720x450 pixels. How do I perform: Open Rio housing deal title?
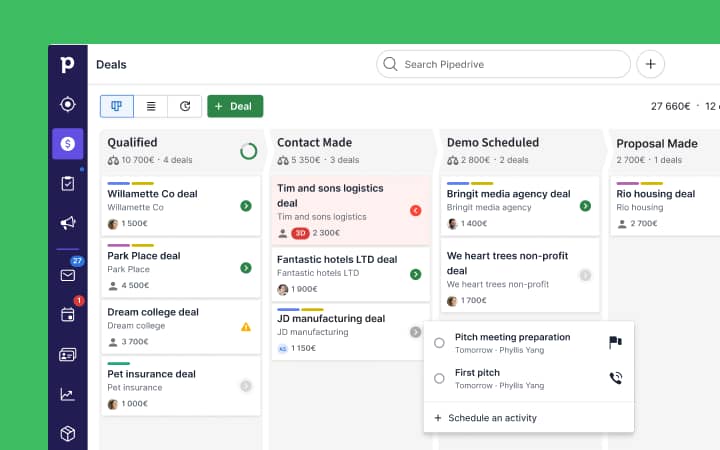[x=656, y=194]
